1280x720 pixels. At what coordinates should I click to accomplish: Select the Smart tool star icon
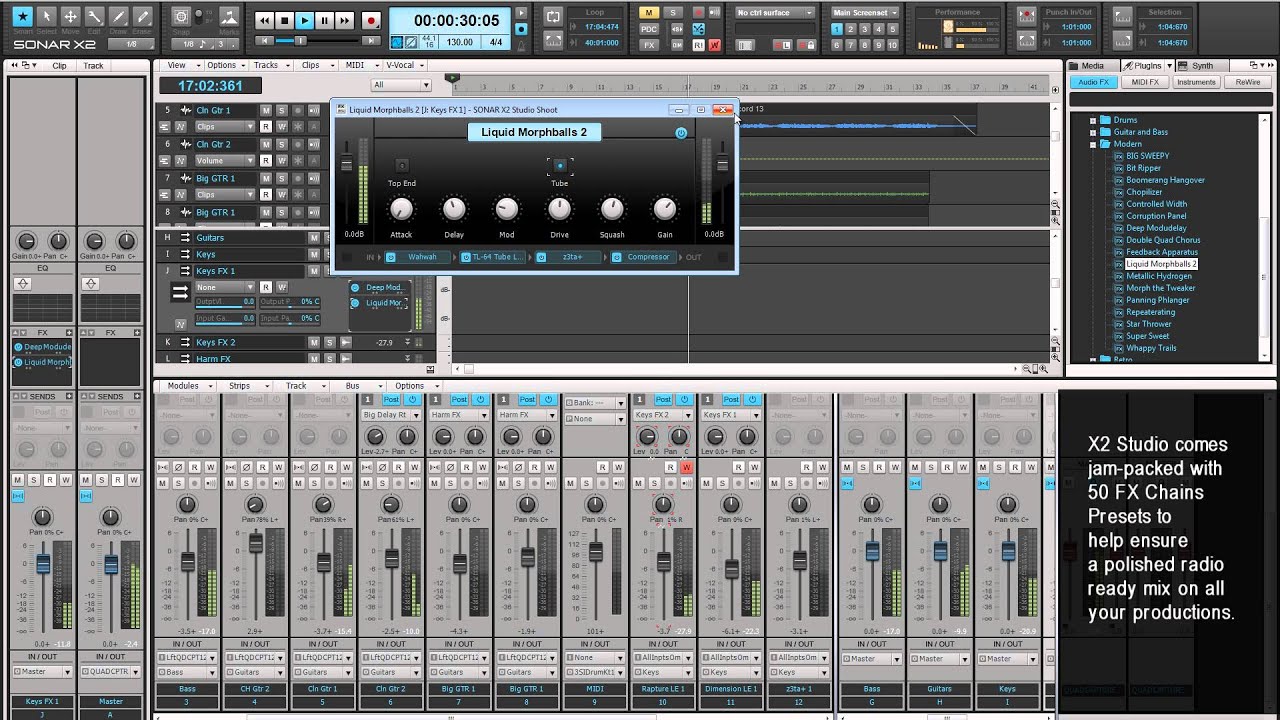coord(22,16)
